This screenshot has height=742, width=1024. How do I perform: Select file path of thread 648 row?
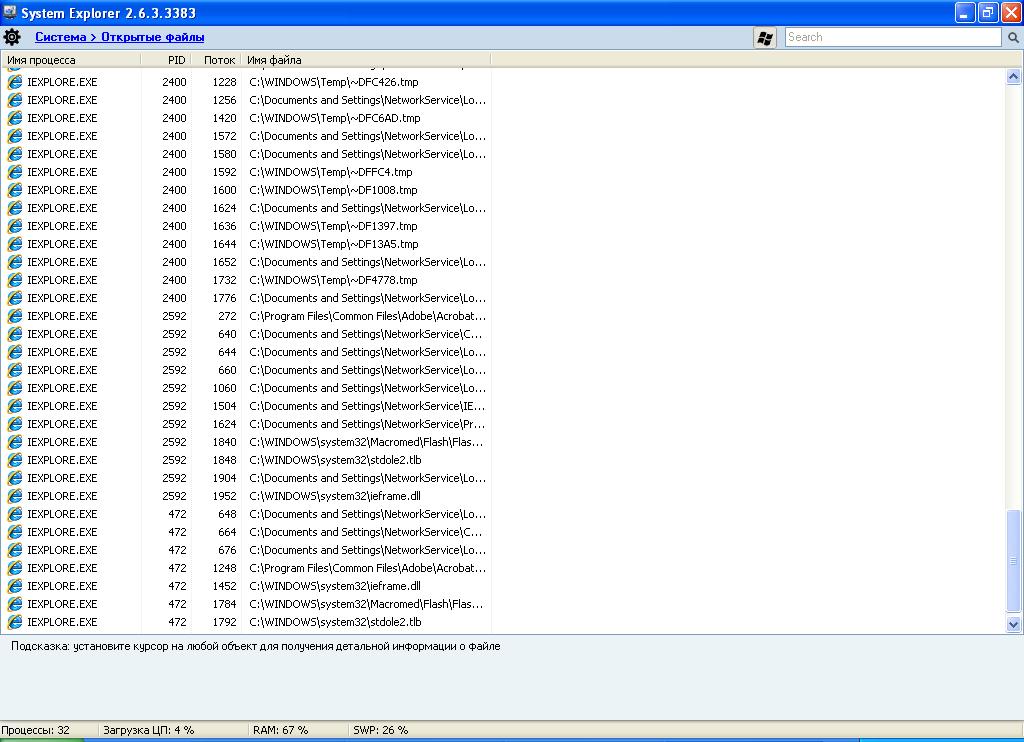tap(368, 514)
